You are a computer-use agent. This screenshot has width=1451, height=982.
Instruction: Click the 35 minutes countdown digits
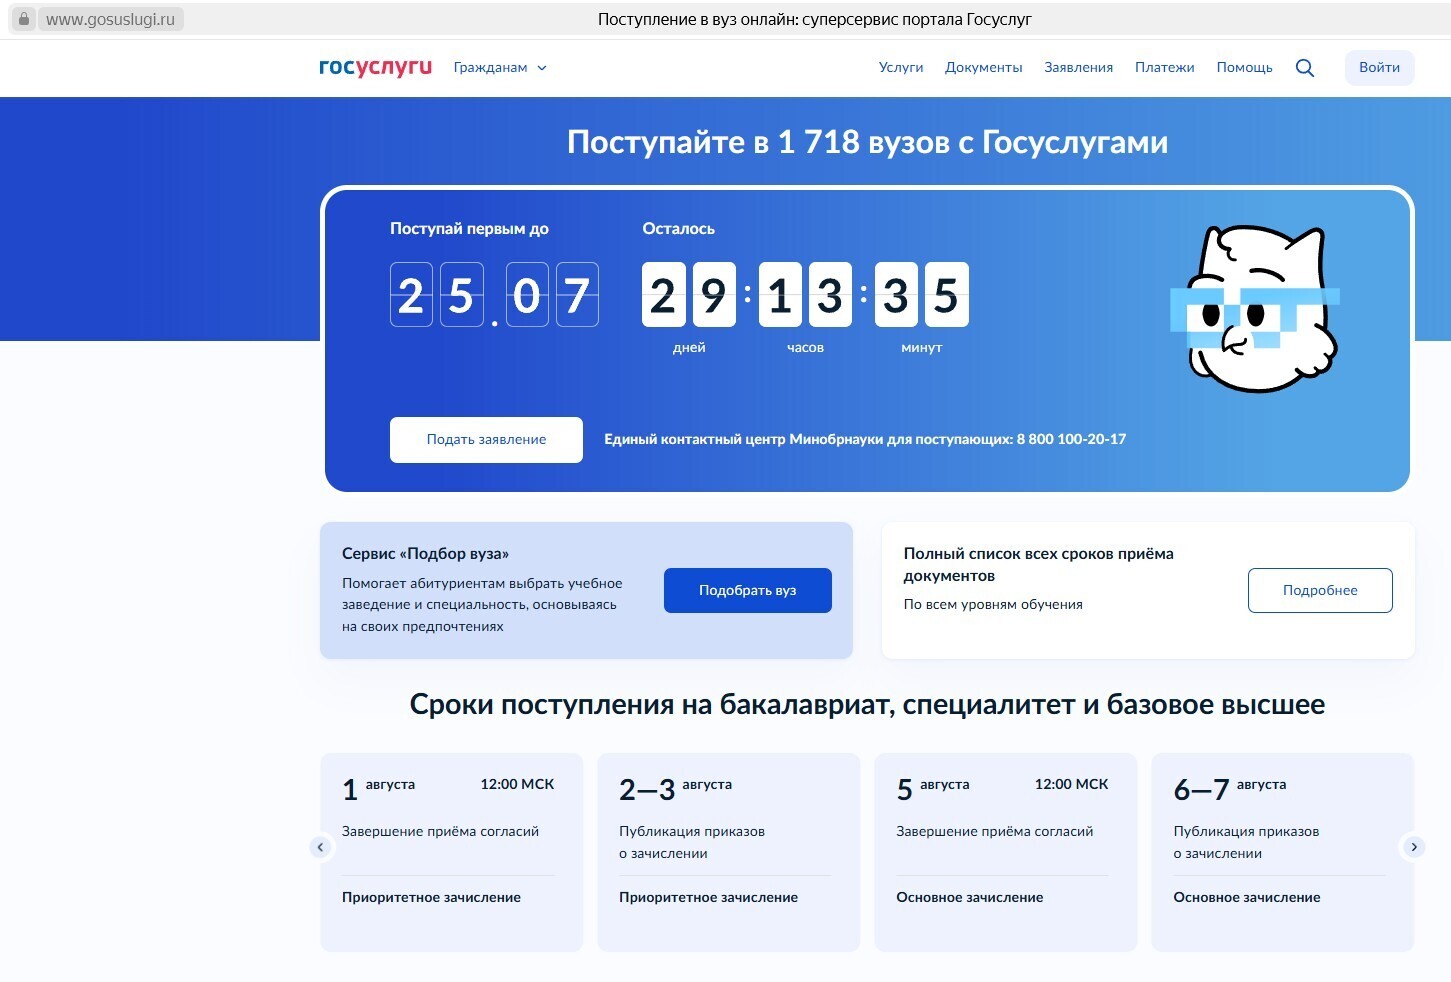pyautogui.click(x=922, y=295)
